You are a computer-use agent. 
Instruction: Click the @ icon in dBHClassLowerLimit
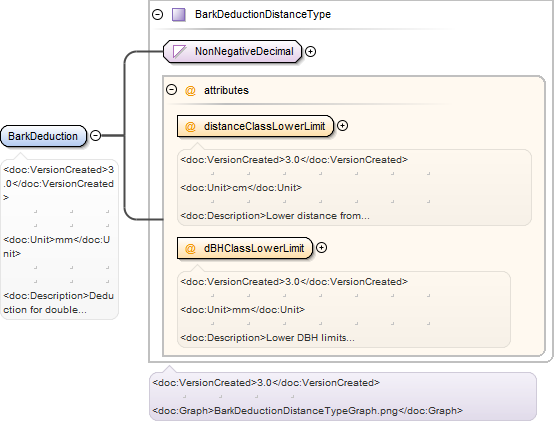[x=190, y=248]
